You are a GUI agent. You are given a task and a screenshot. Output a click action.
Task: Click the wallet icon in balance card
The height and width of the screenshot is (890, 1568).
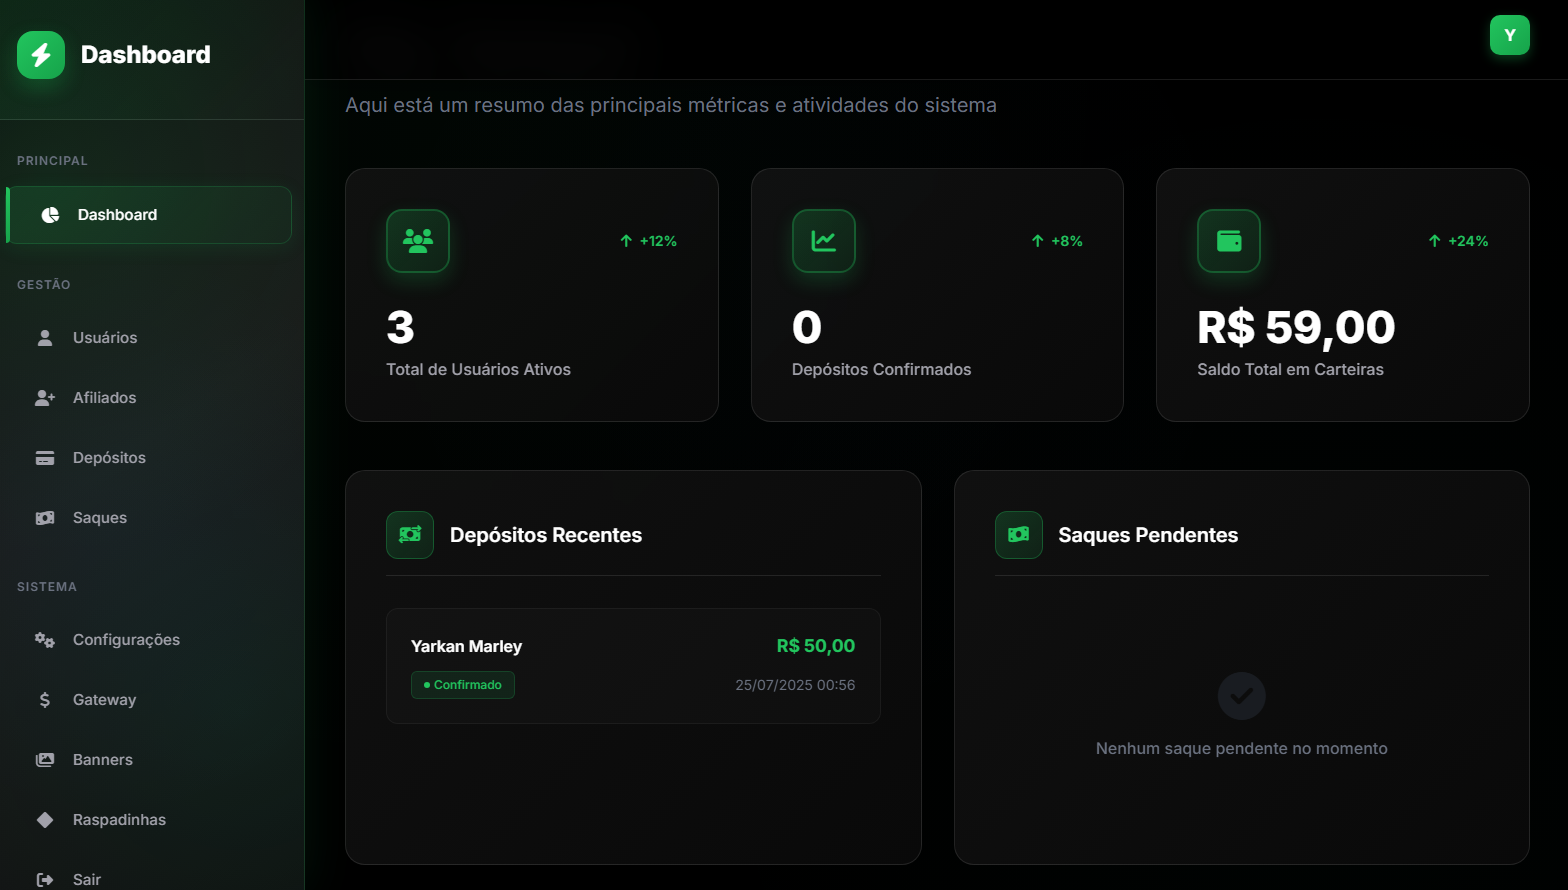pyautogui.click(x=1228, y=241)
